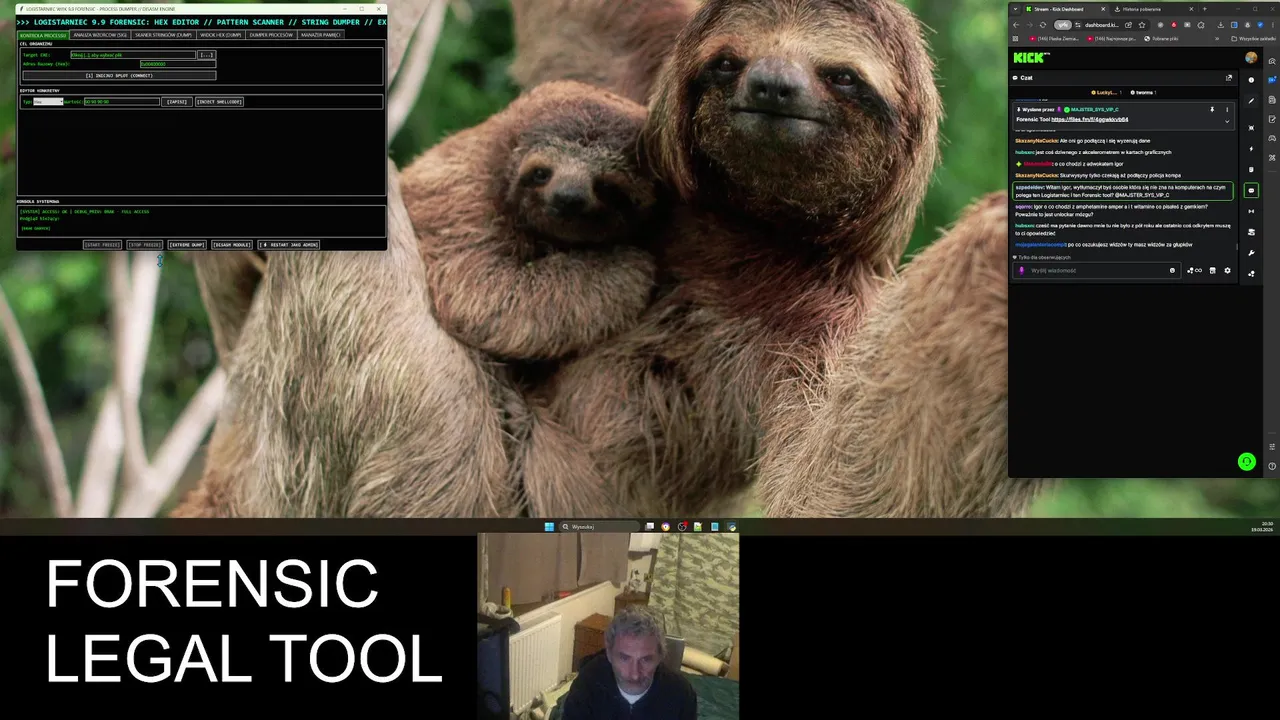This screenshot has height=720, width=1280.
Task: Click the Wyszukaj taskbar search box
Action: click(x=600, y=527)
